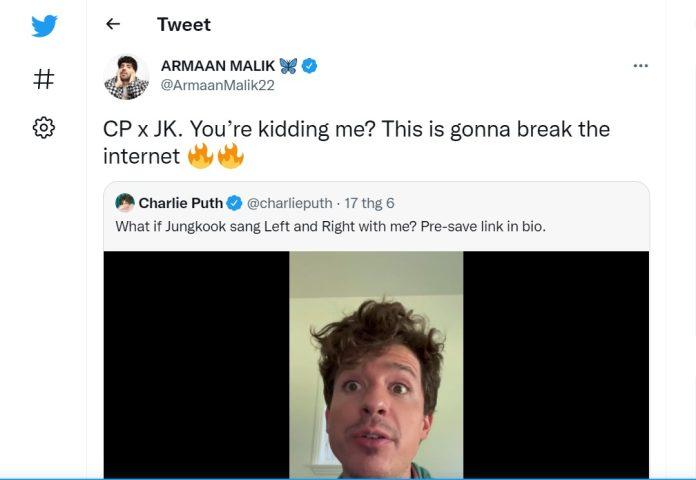
Task: Open the Explore hashtag icon
Action: click(44, 79)
